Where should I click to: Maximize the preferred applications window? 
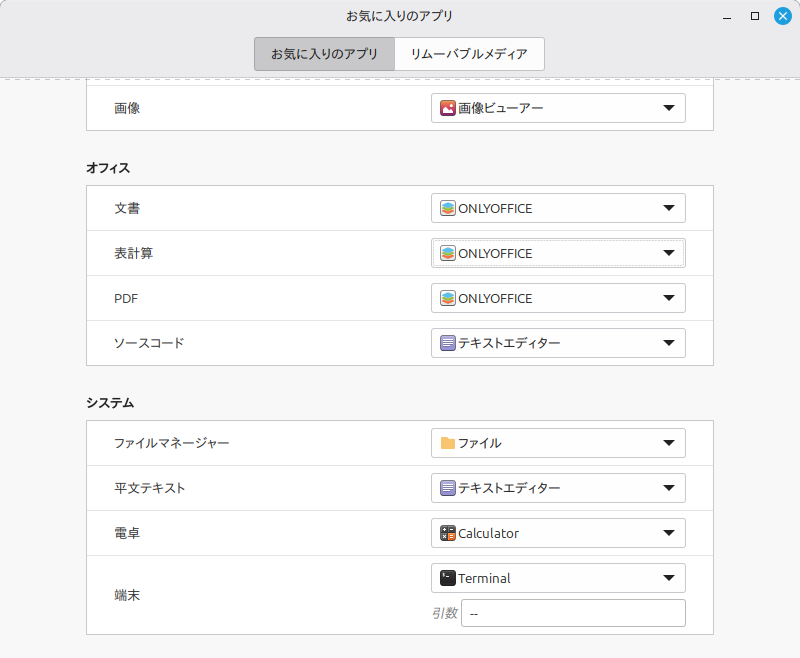(755, 16)
